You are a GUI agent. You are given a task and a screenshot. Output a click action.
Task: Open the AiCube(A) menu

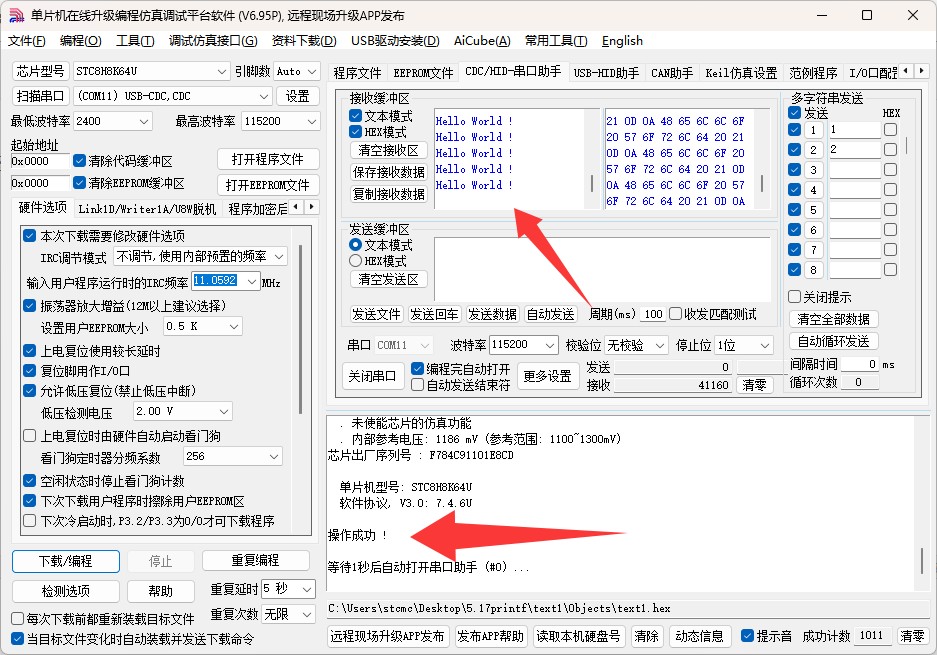482,41
